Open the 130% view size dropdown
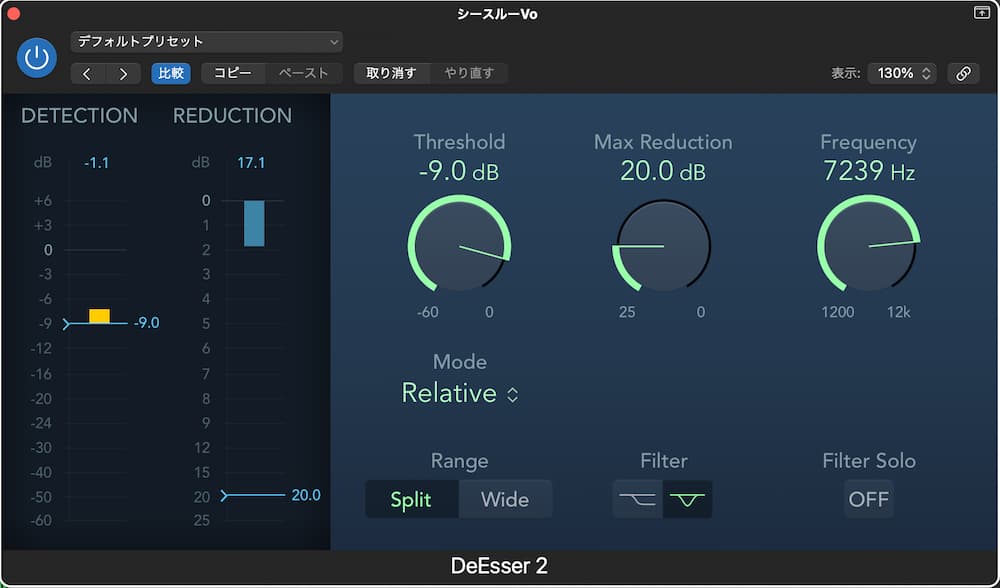The width and height of the screenshot is (1000, 588). coord(902,73)
